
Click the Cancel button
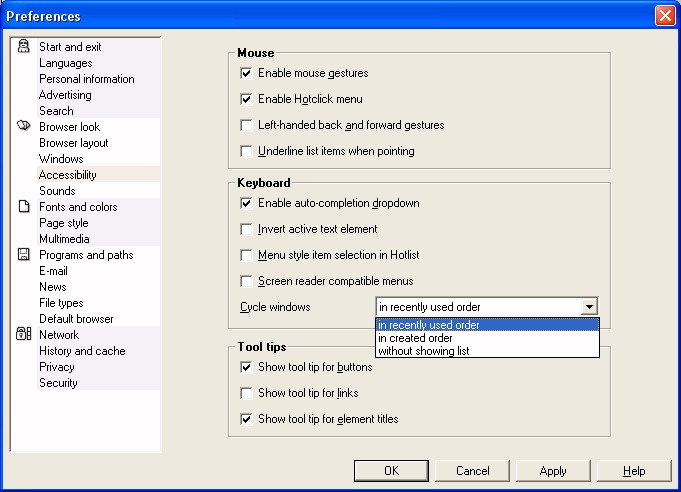[x=472, y=471]
